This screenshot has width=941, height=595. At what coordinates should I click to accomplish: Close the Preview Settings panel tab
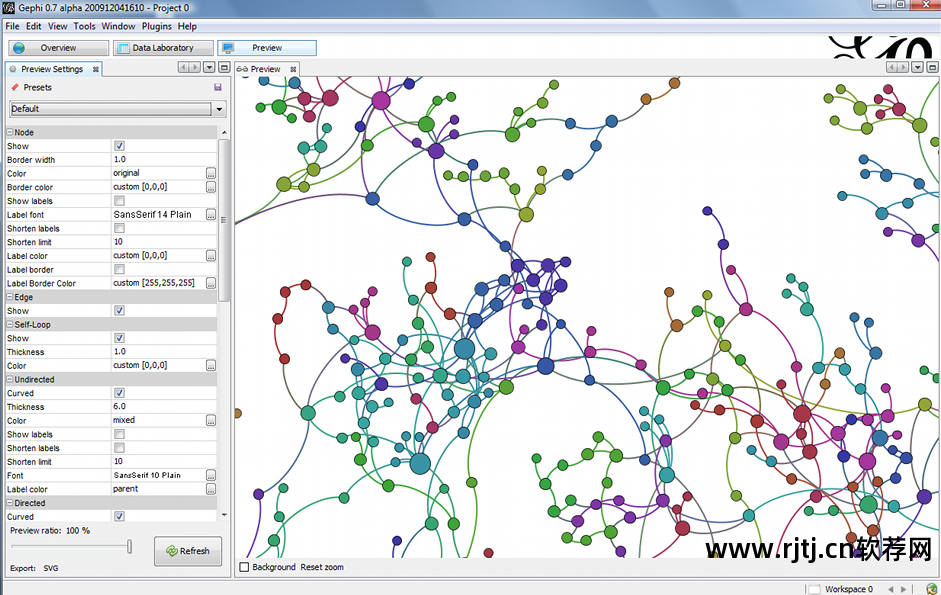pyautogui.click(x=95, y=70)
